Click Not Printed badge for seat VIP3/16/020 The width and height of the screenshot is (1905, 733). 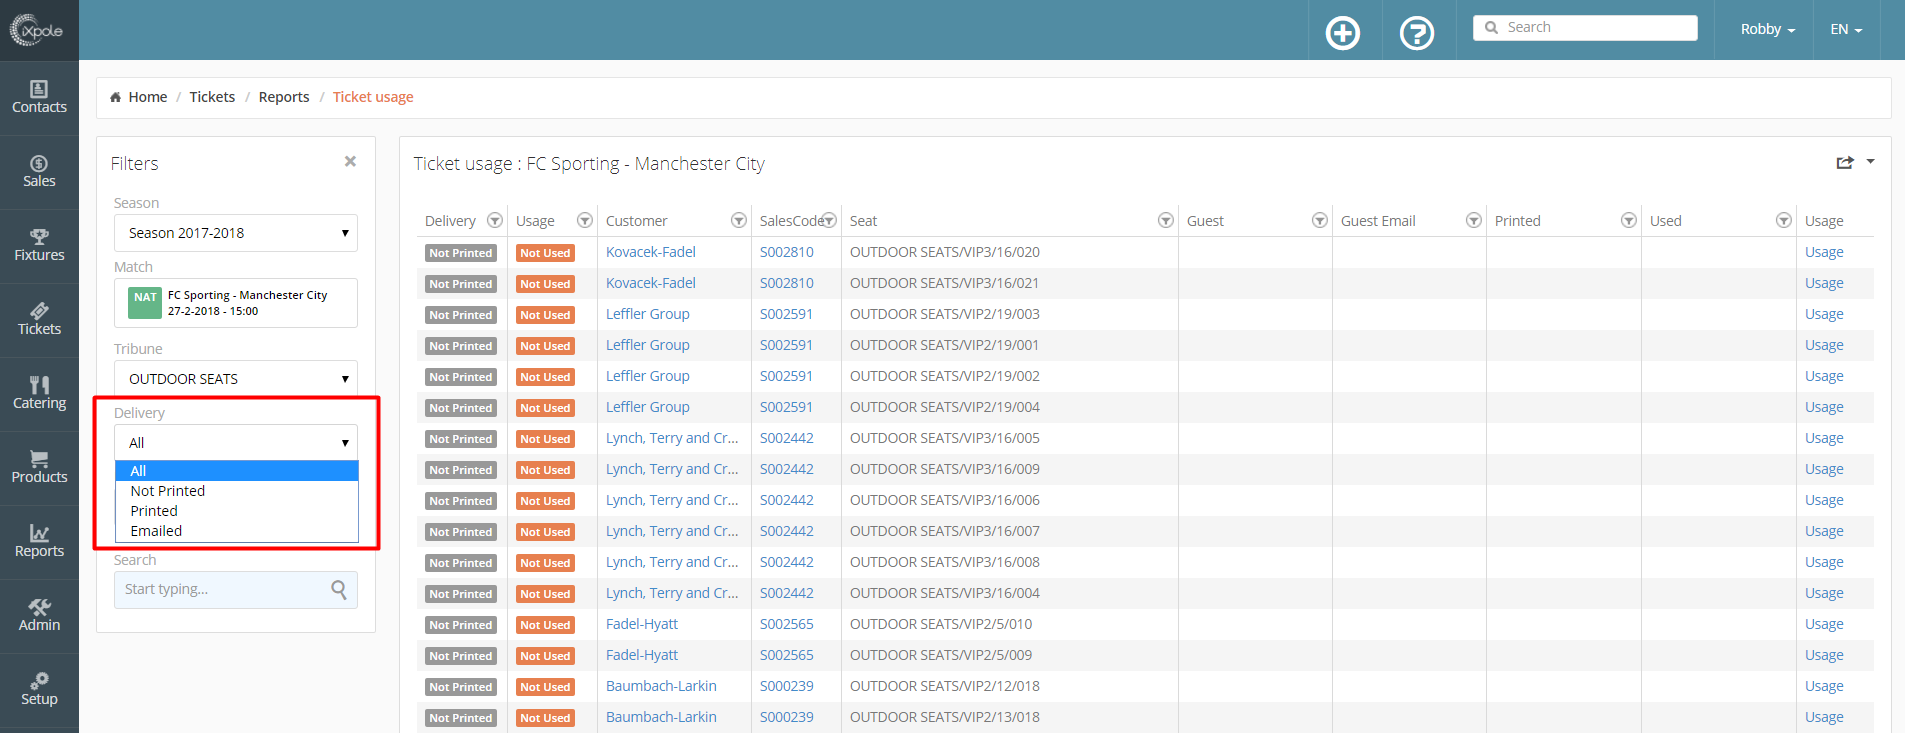pyautogui.click(x=461, y=253)
